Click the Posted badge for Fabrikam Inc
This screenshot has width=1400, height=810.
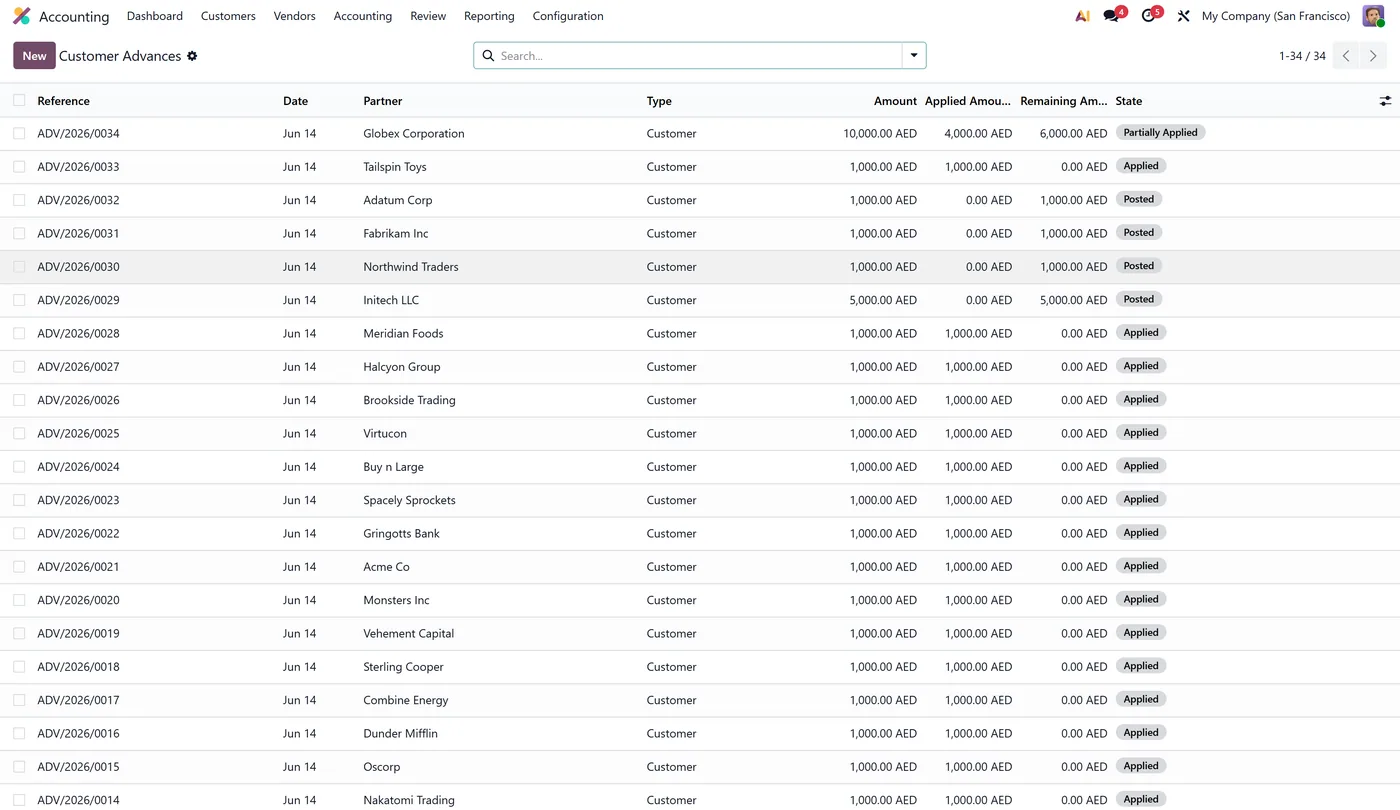(x=1138, y=233)
